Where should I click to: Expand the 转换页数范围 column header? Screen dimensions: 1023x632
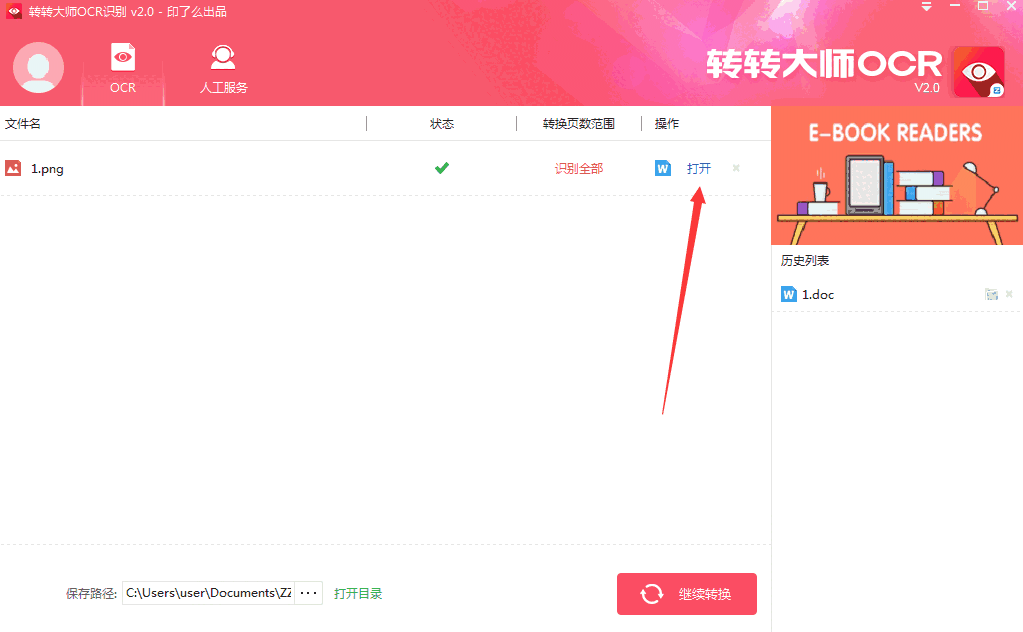pos(578,123)
